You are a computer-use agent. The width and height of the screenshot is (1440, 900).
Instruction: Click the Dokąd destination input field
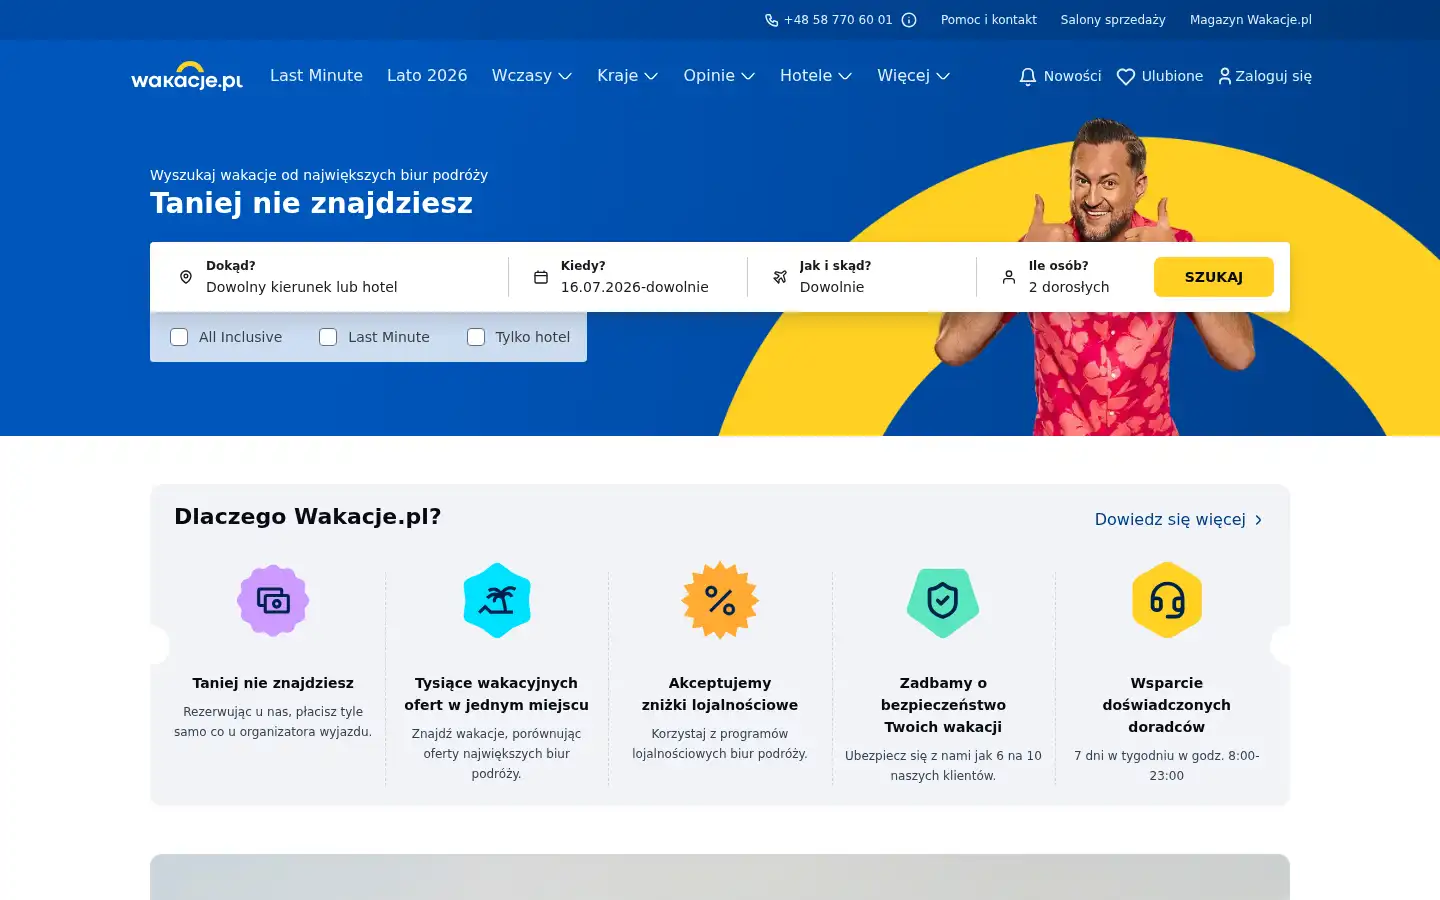coord(329,277)
